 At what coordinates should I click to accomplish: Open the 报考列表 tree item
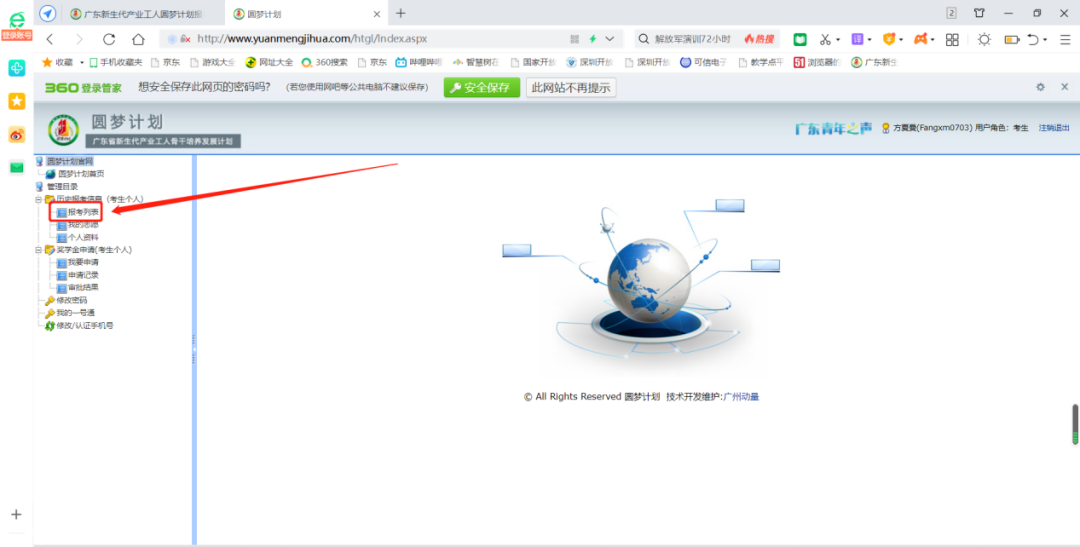point(83,212)
